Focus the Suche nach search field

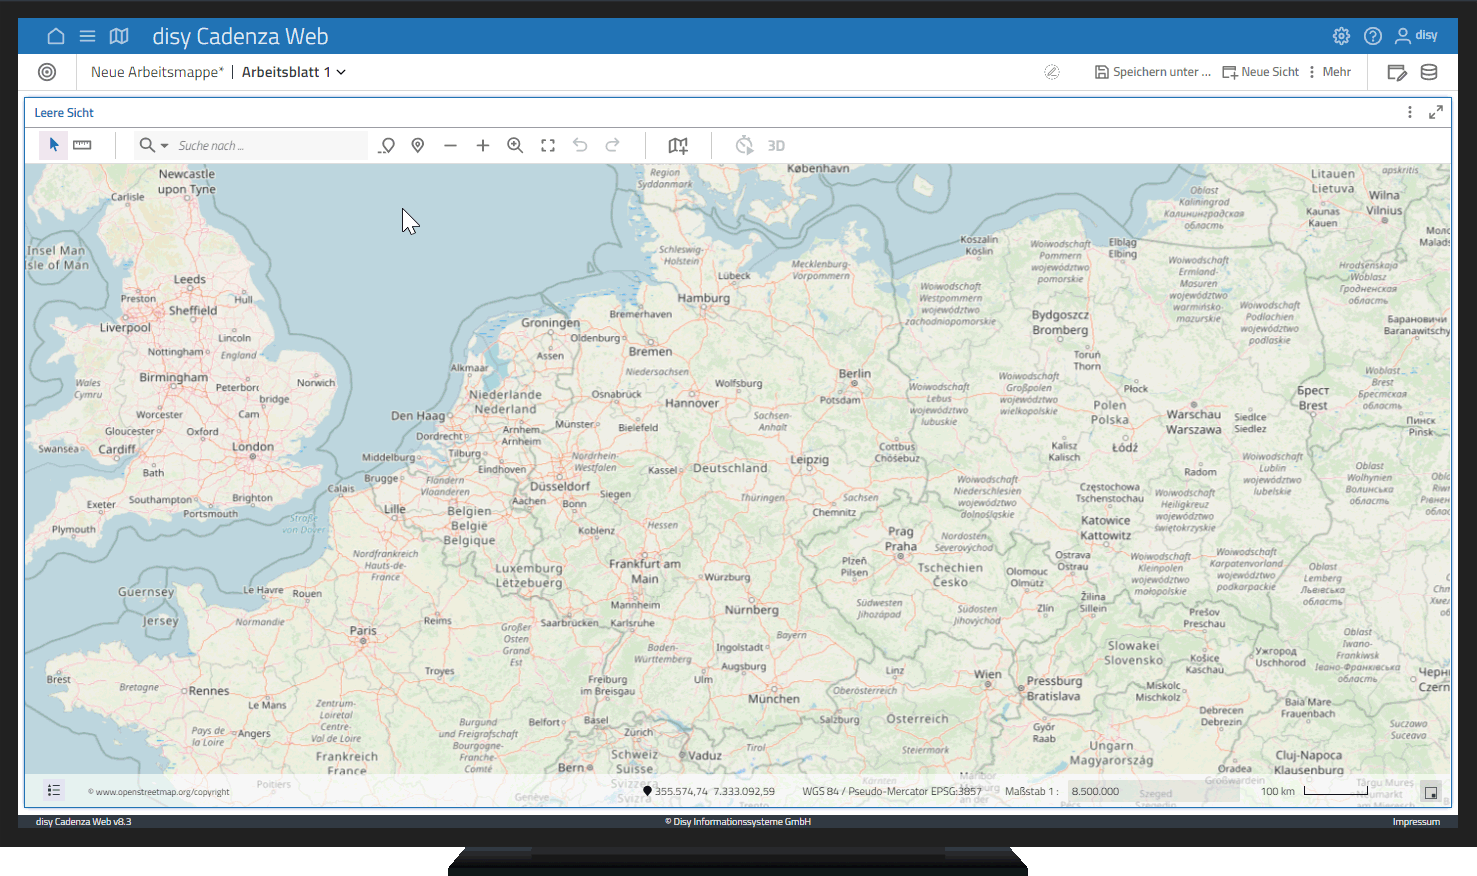[x=270, y=146]
